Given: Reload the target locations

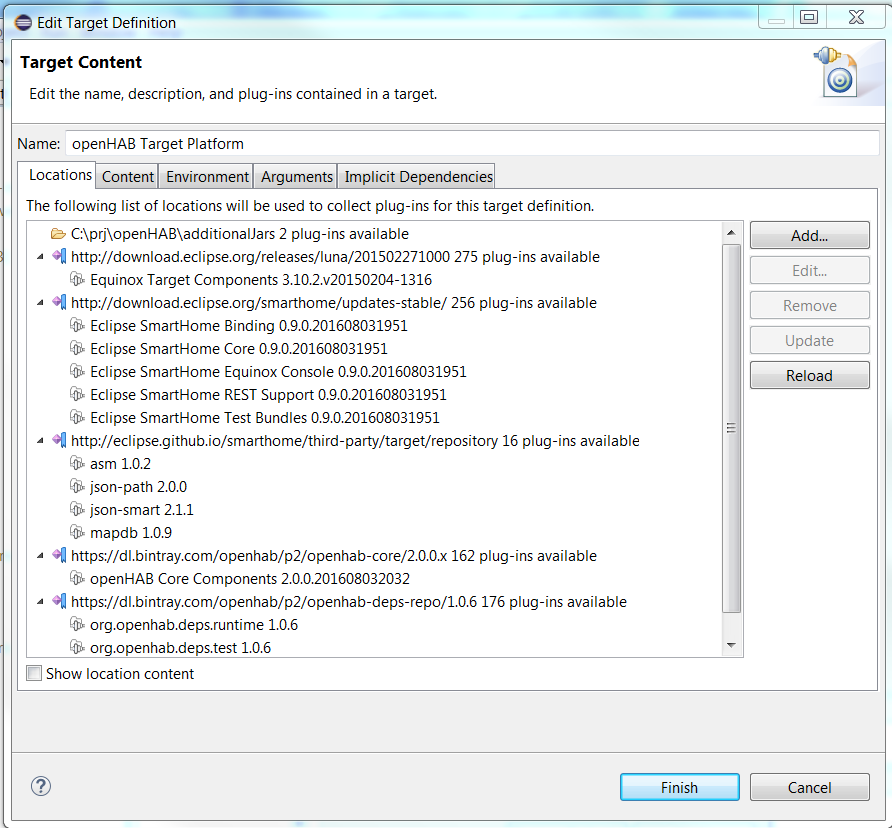Looking at the screenshot, I should 810,376.
